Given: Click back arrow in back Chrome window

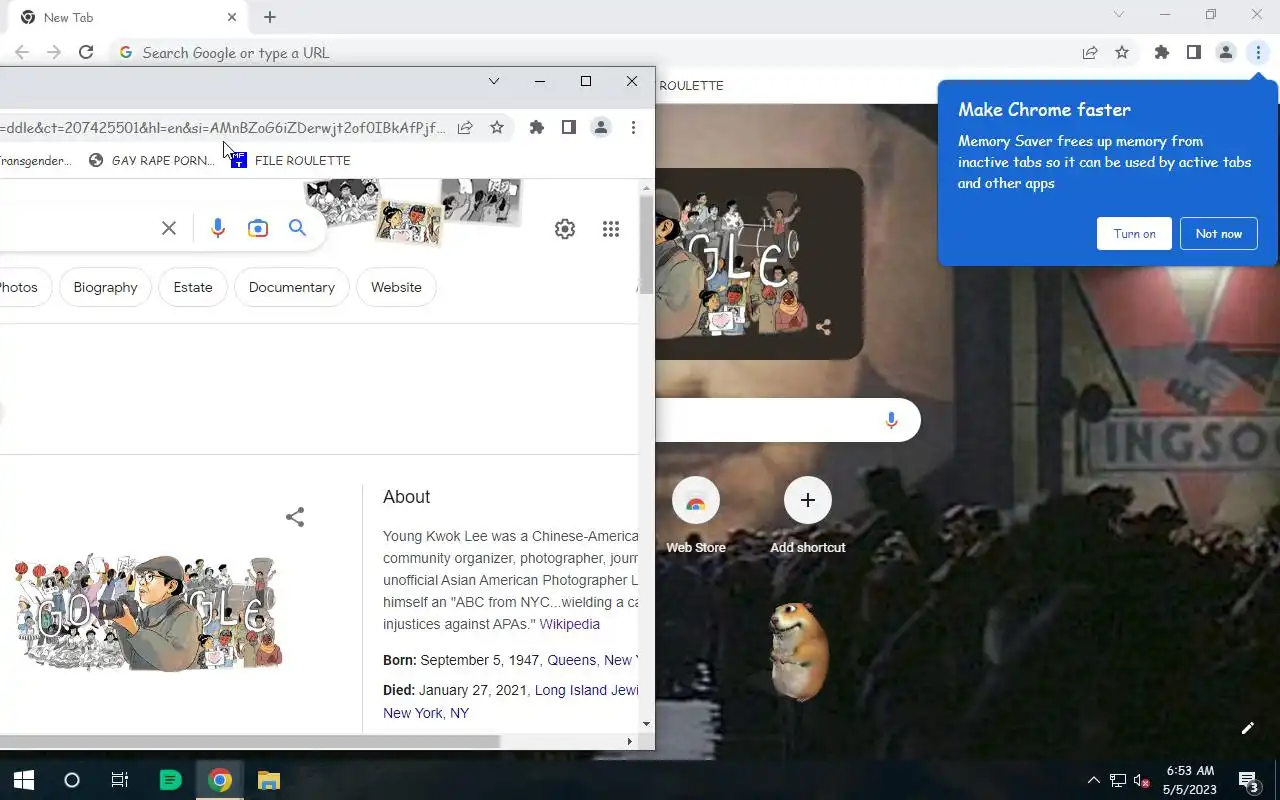Looking at the screenshot, I should tap(22, 53).
